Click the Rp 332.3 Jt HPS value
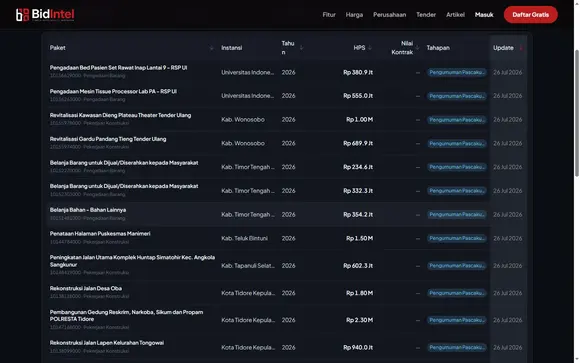This screenshot has width=580, height=363. pyautogui.click(x=358, y=191)
